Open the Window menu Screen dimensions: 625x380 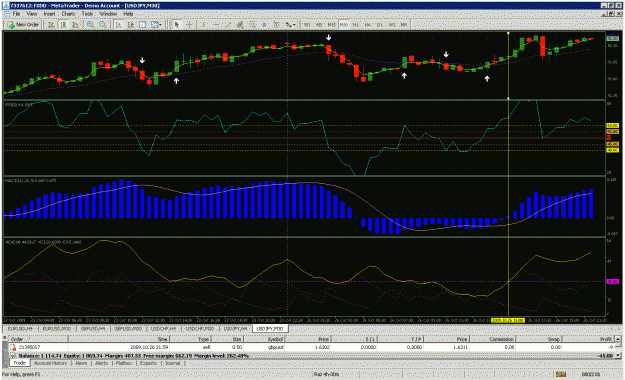coord(108,14)
